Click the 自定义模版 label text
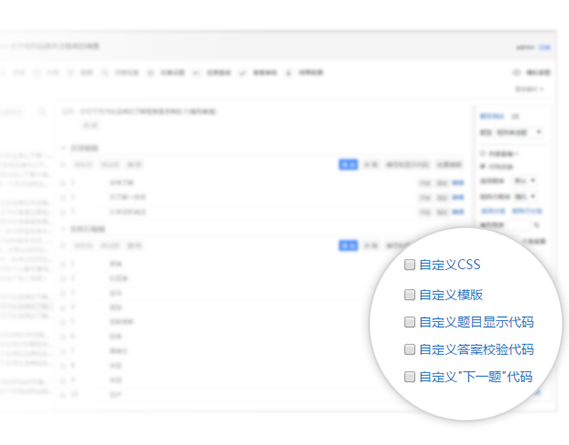The width and height of the screenshot is (569, 445). click(451, 295)
